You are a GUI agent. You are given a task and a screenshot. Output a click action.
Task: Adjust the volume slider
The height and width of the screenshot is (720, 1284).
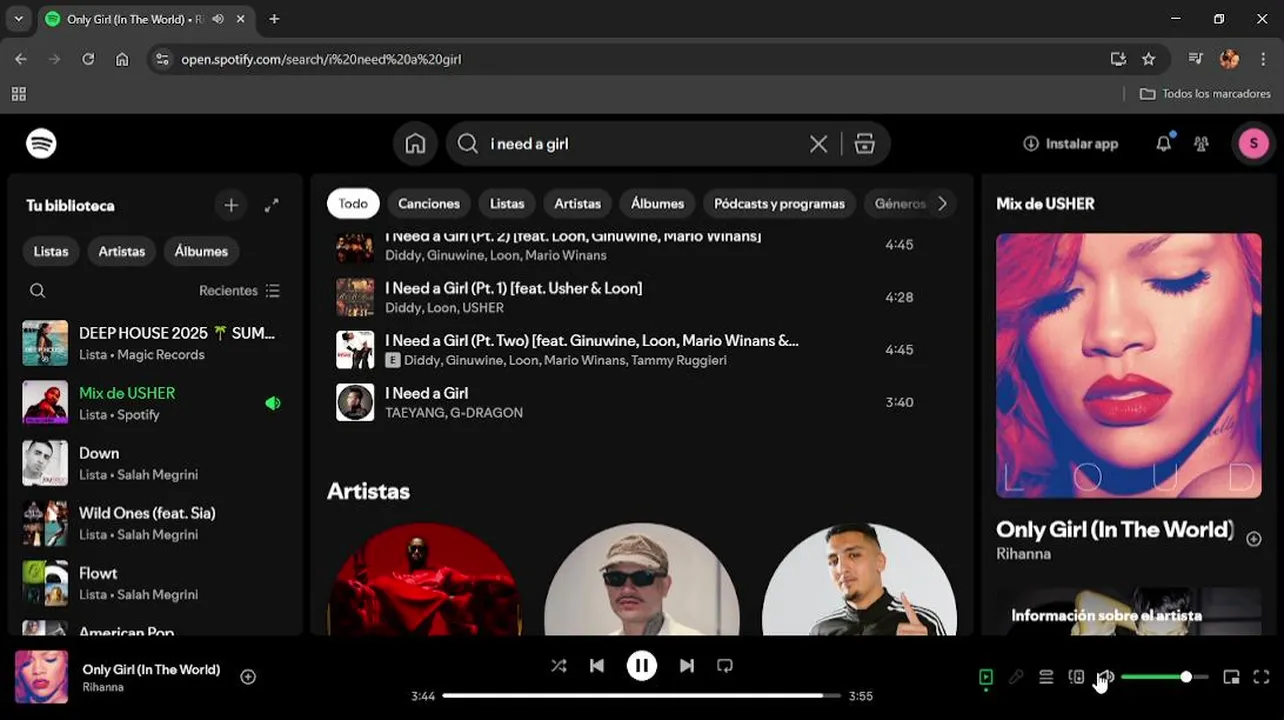[1165, 677]
